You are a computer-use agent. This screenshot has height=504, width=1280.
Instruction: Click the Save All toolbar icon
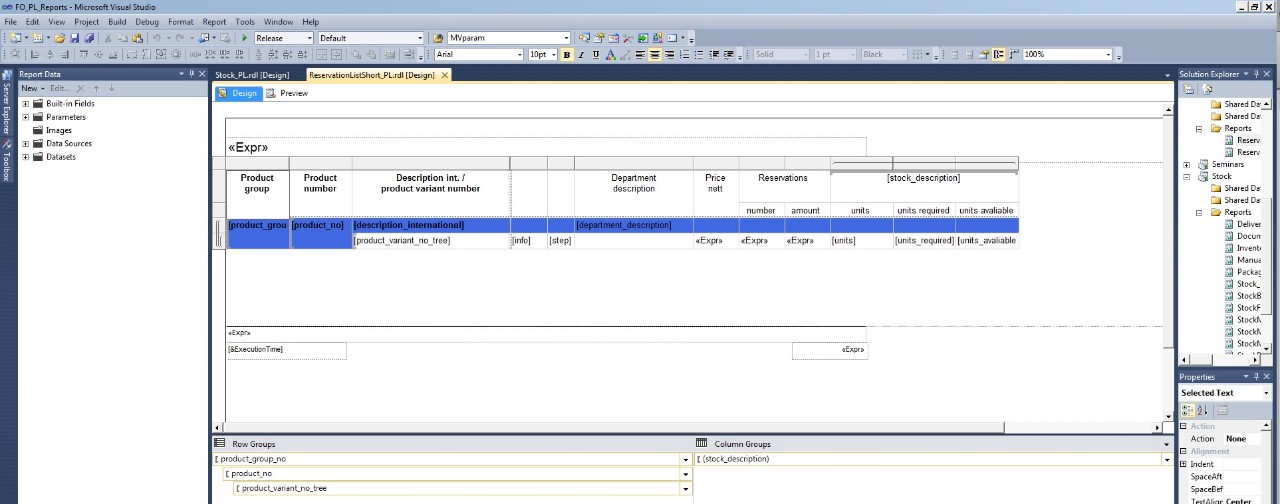89,38
